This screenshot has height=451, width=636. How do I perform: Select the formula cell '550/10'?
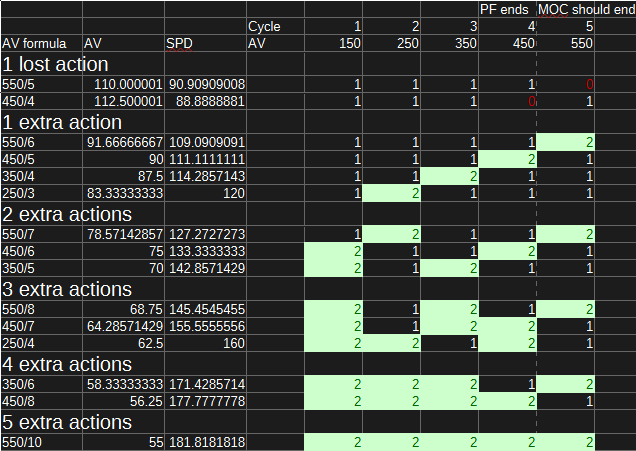point(41,442)
